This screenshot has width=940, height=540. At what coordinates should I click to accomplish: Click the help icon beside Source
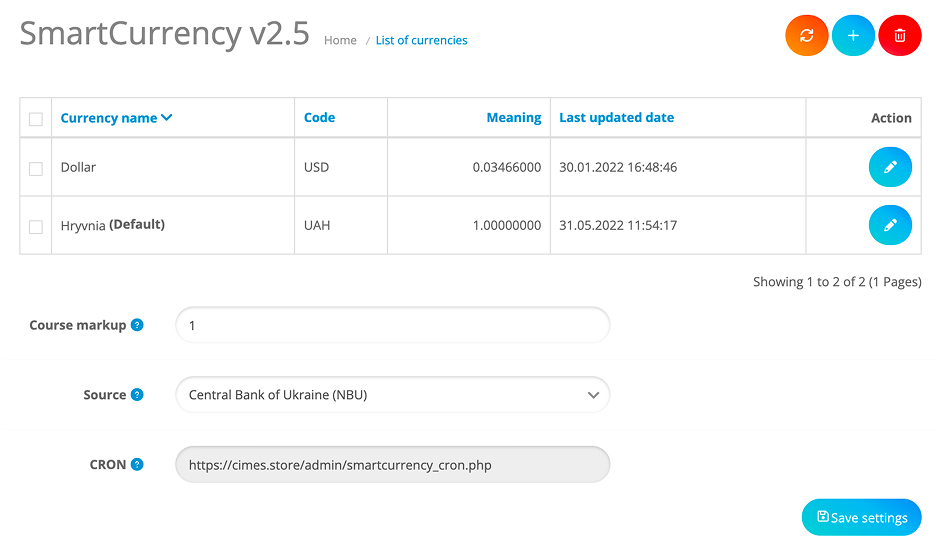tap(137, 395)
